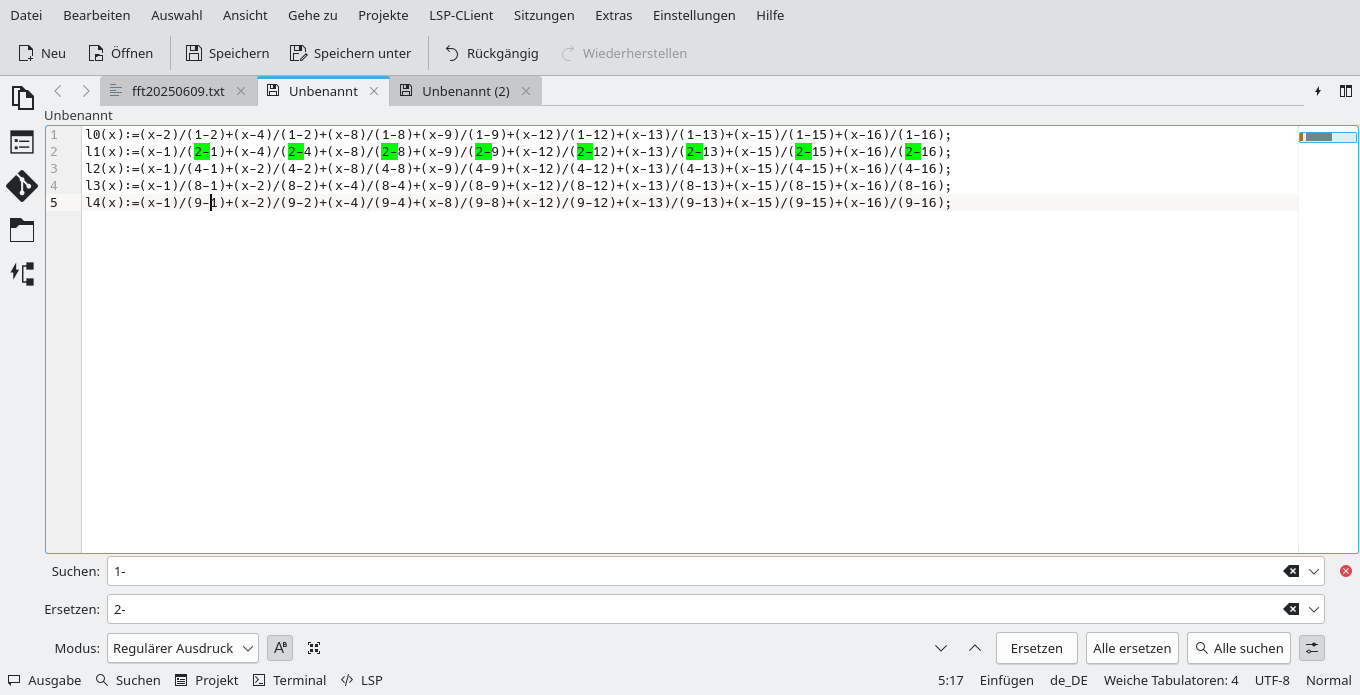Show the symbol outline sidebar panel
The image size is (1360, 695).
[x=22, y=142]
